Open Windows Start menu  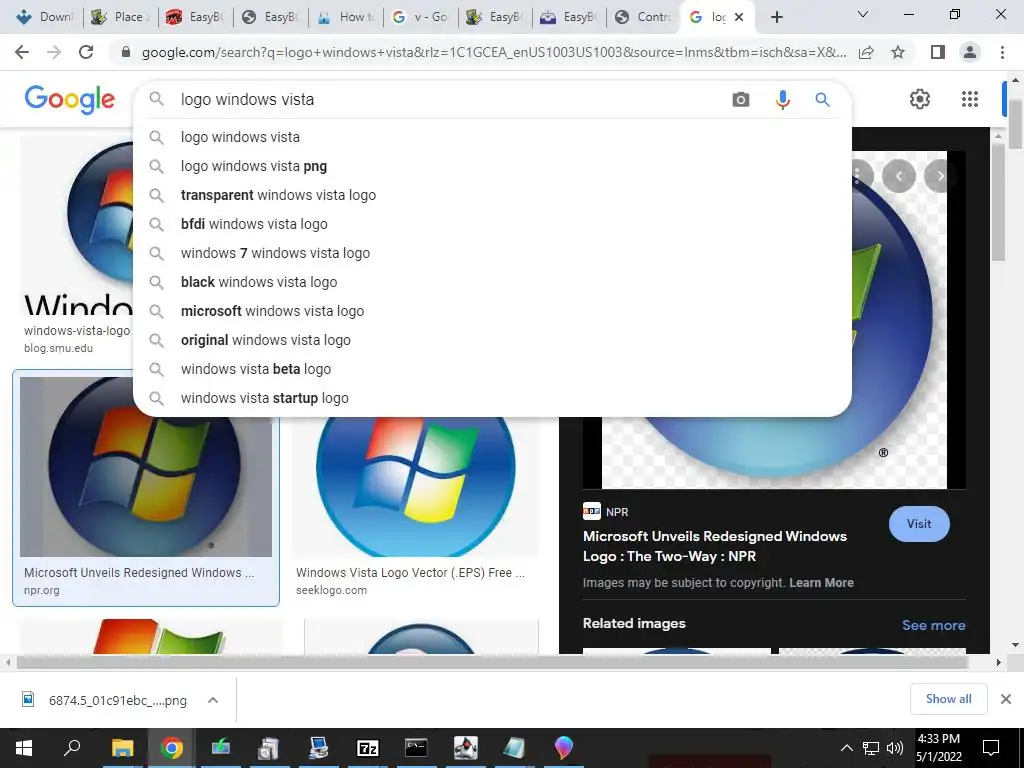(24, 748)
